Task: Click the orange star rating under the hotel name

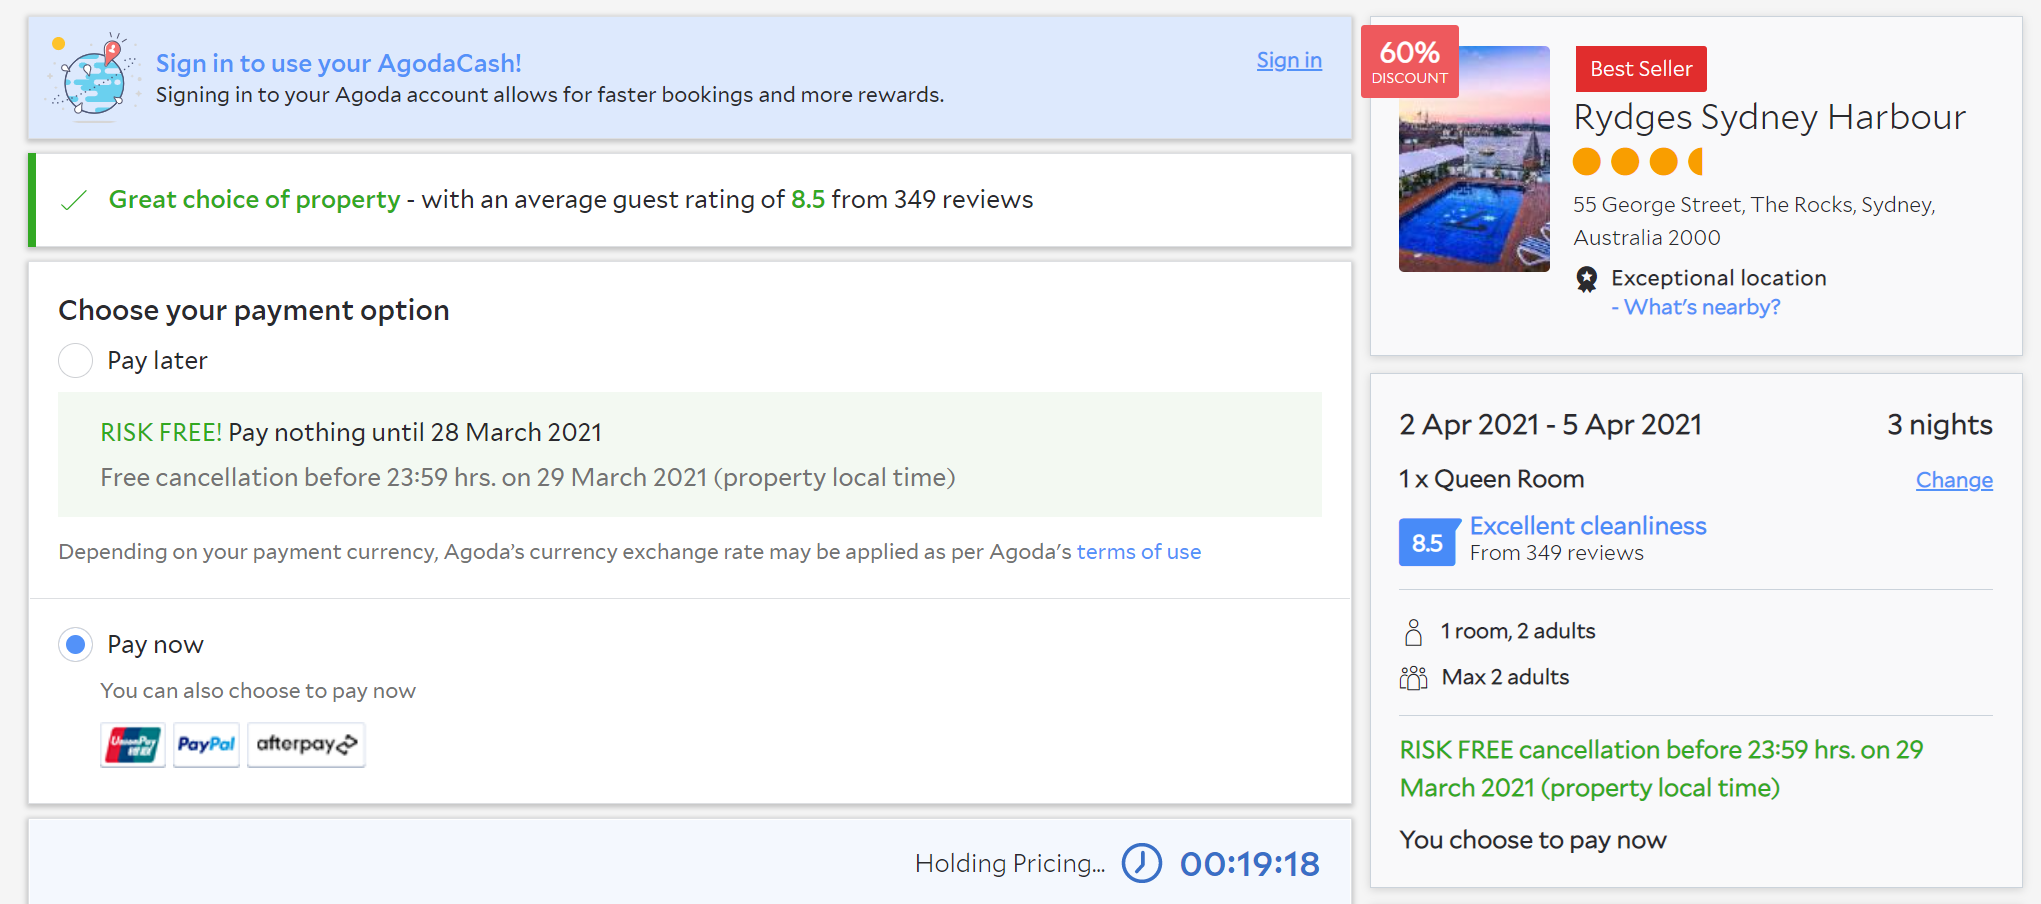Action: (x=1636, y=161)
